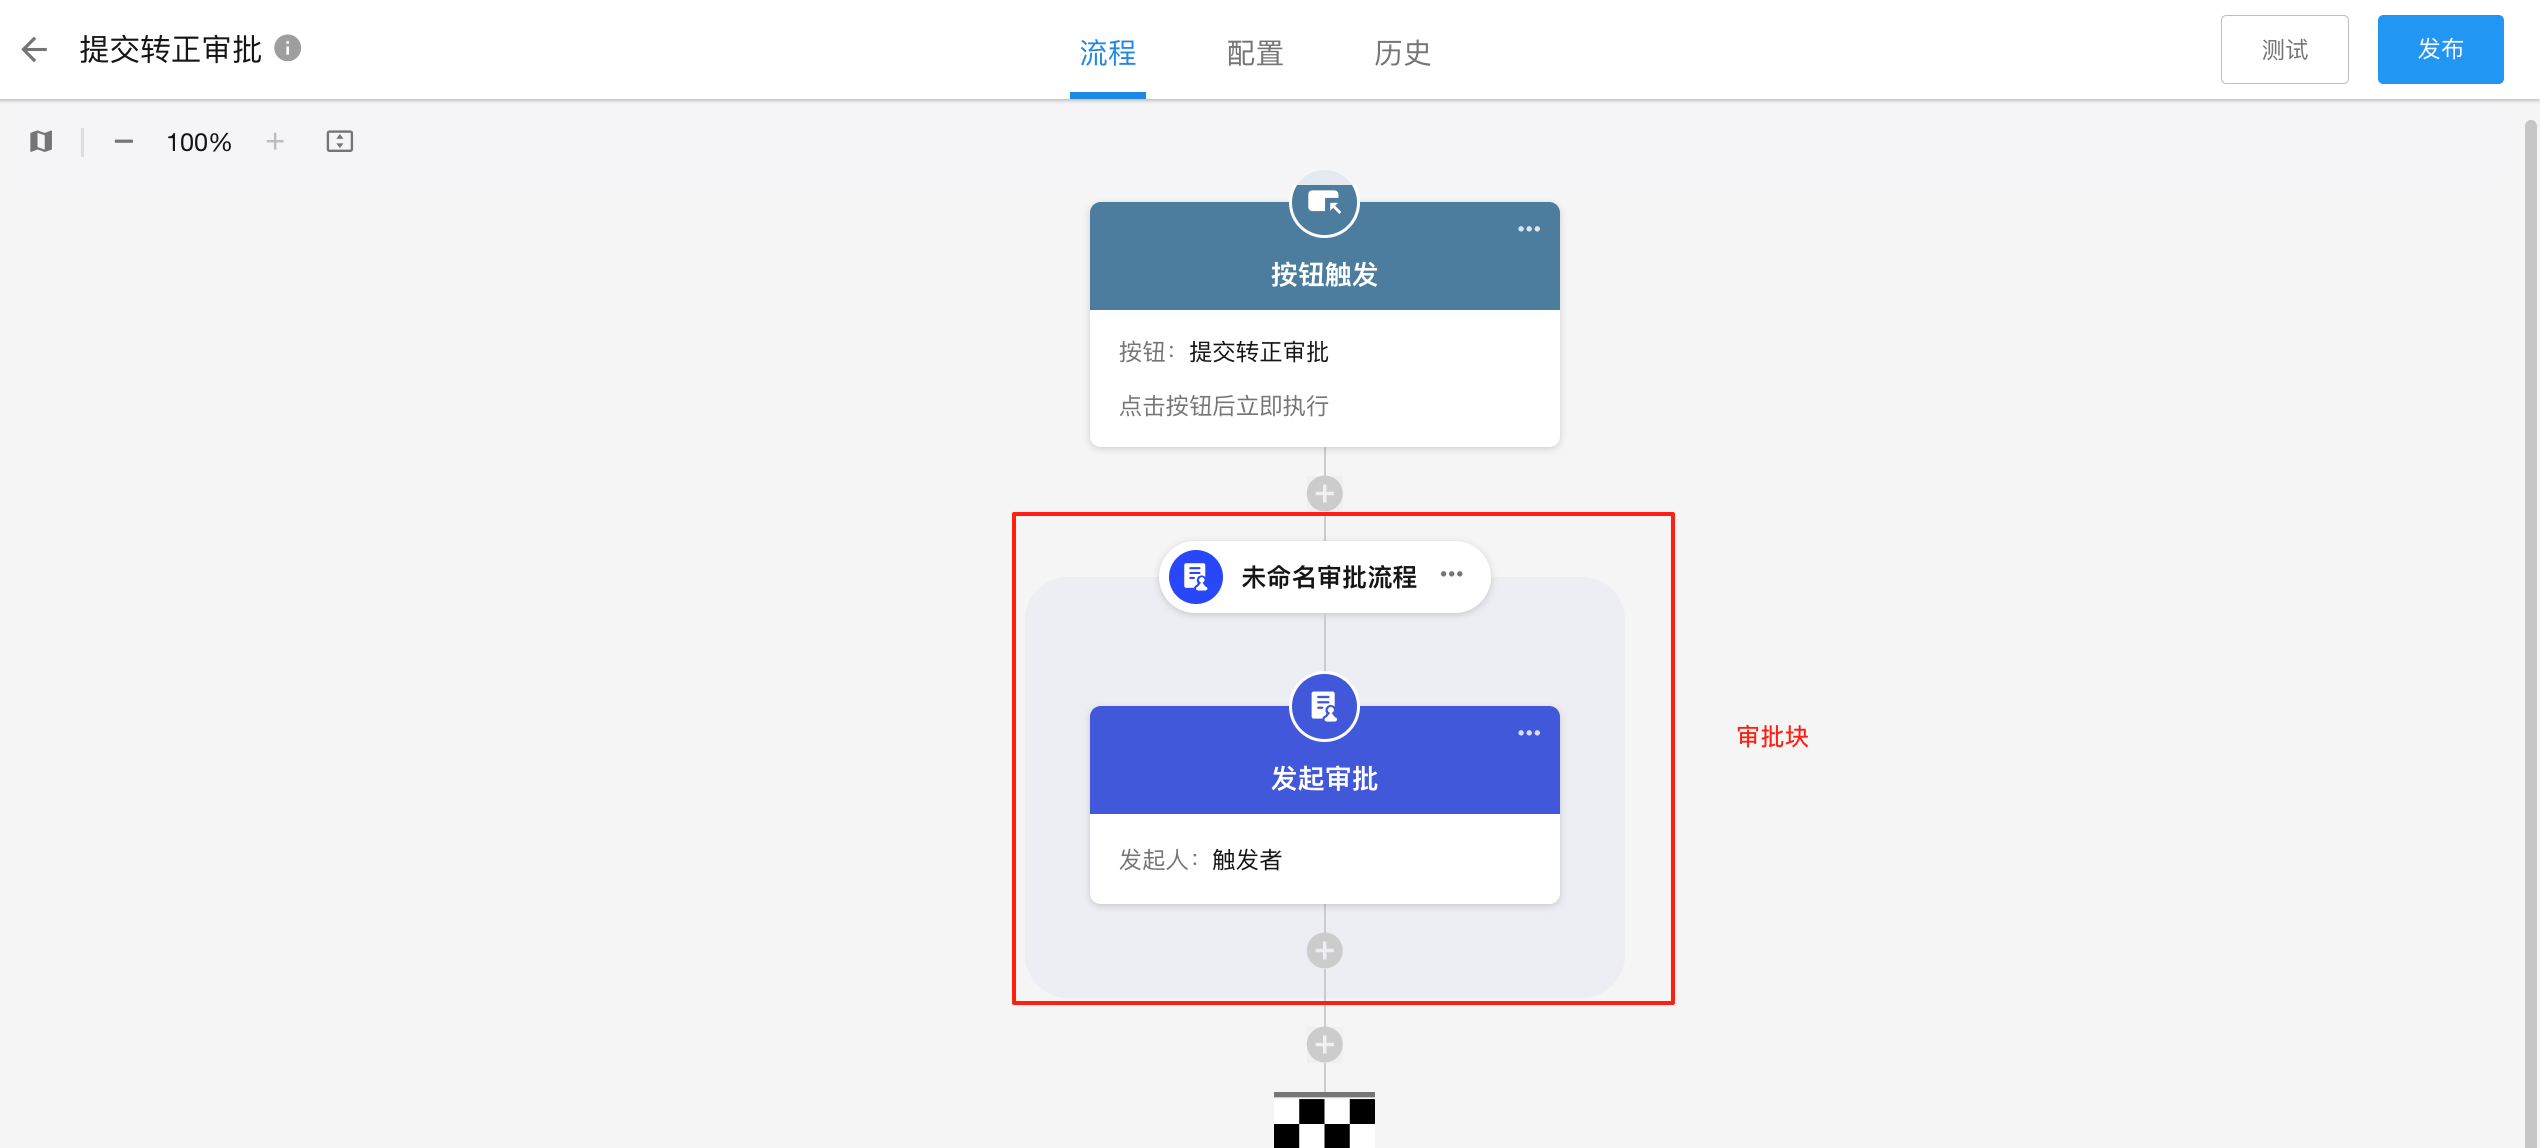Add node below 按钮触发 card
This screenshot has height=1148, width=2540.
point(1325,493)
